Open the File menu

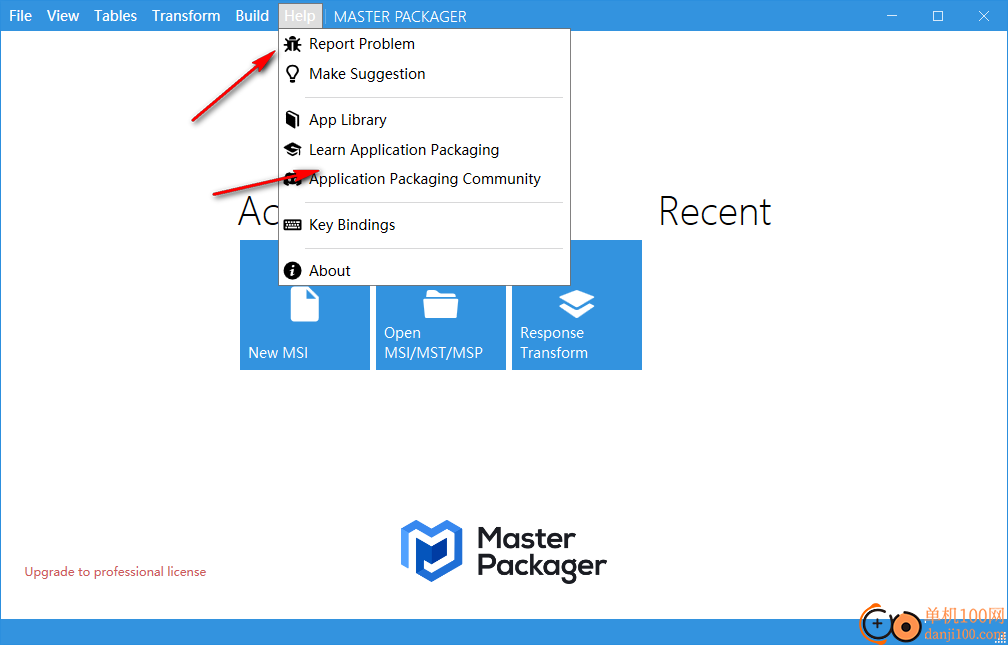[x=21, y=16]
